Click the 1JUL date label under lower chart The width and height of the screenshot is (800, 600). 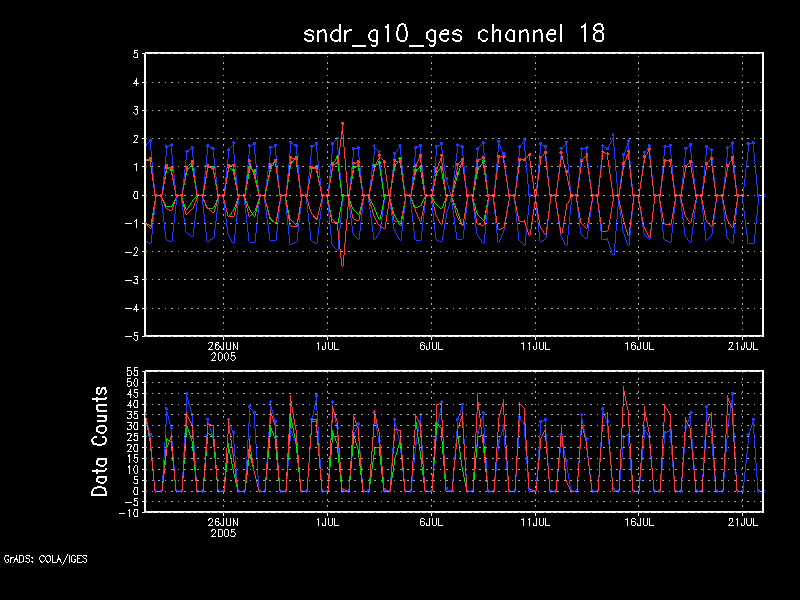[326, 522]
